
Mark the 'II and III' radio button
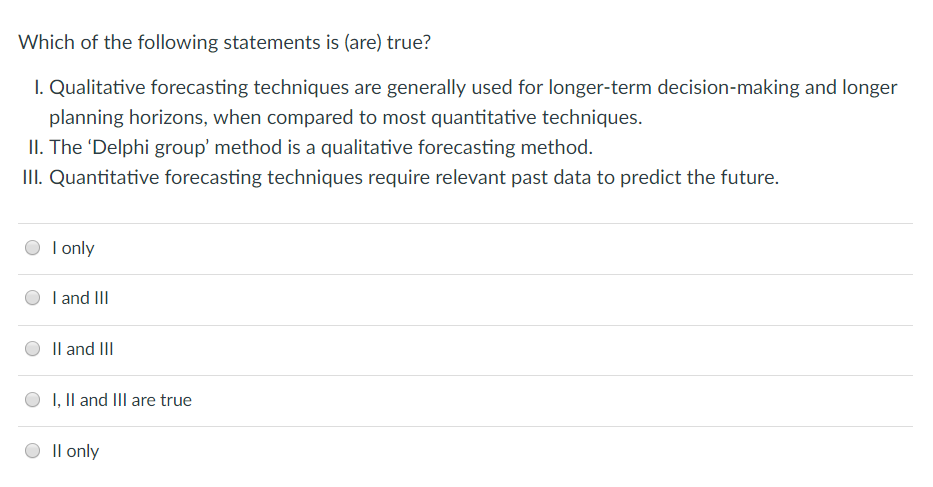(33, 349)
